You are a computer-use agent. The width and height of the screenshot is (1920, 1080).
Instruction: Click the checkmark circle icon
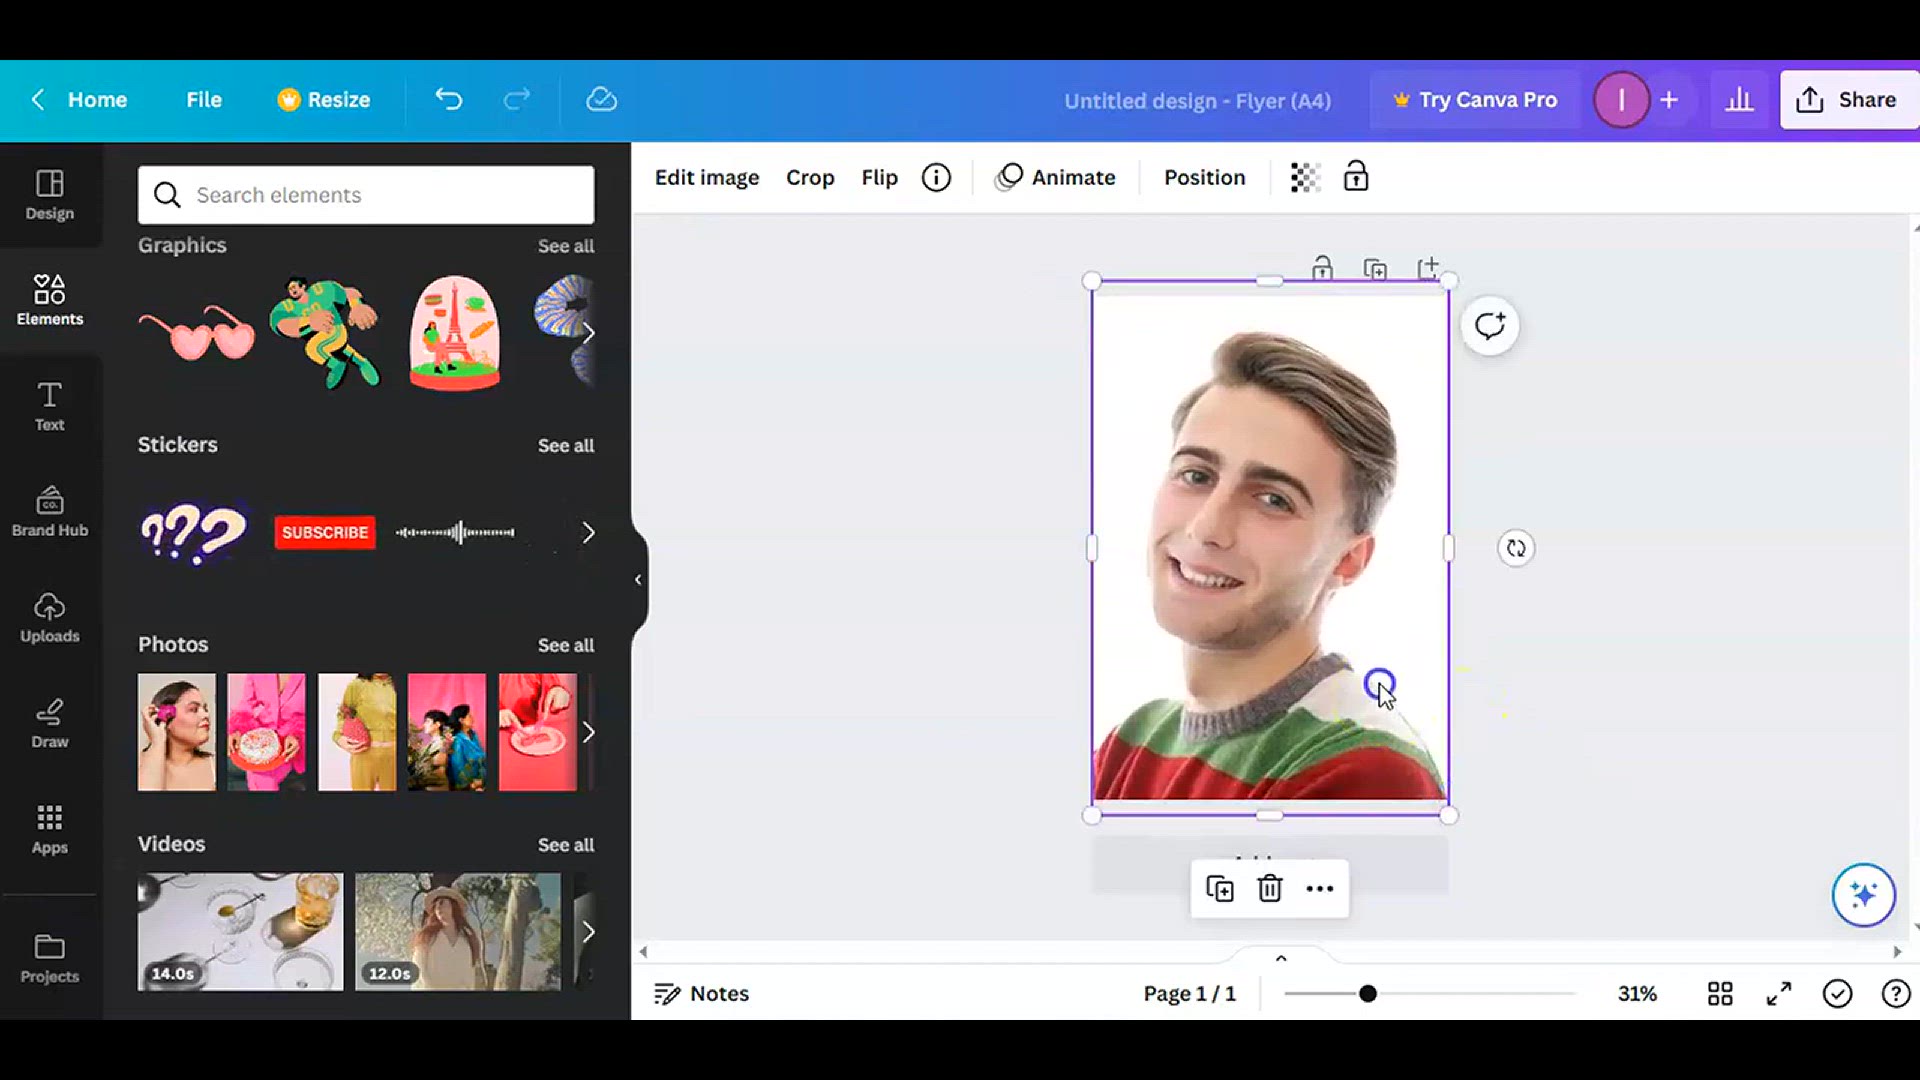1838,993
